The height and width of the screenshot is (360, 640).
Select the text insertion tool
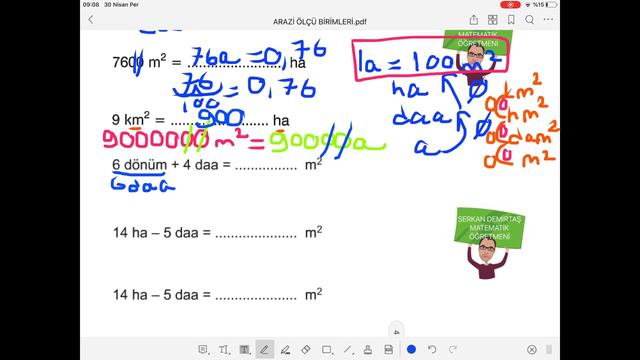[x=223, y=349]
